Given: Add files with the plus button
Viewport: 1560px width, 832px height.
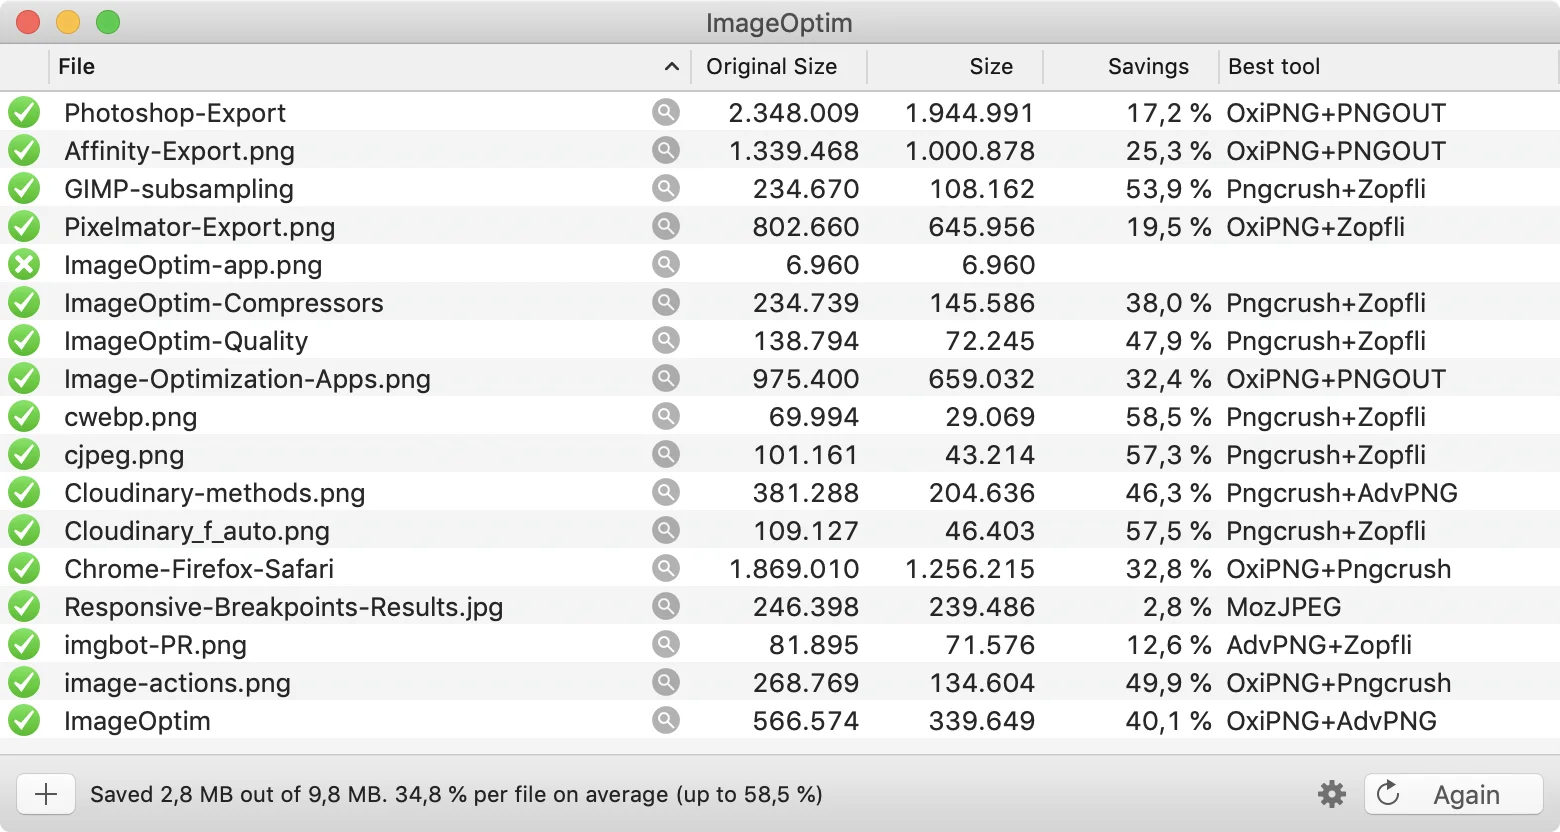Looking at the screenshot, I should [46, 794].
